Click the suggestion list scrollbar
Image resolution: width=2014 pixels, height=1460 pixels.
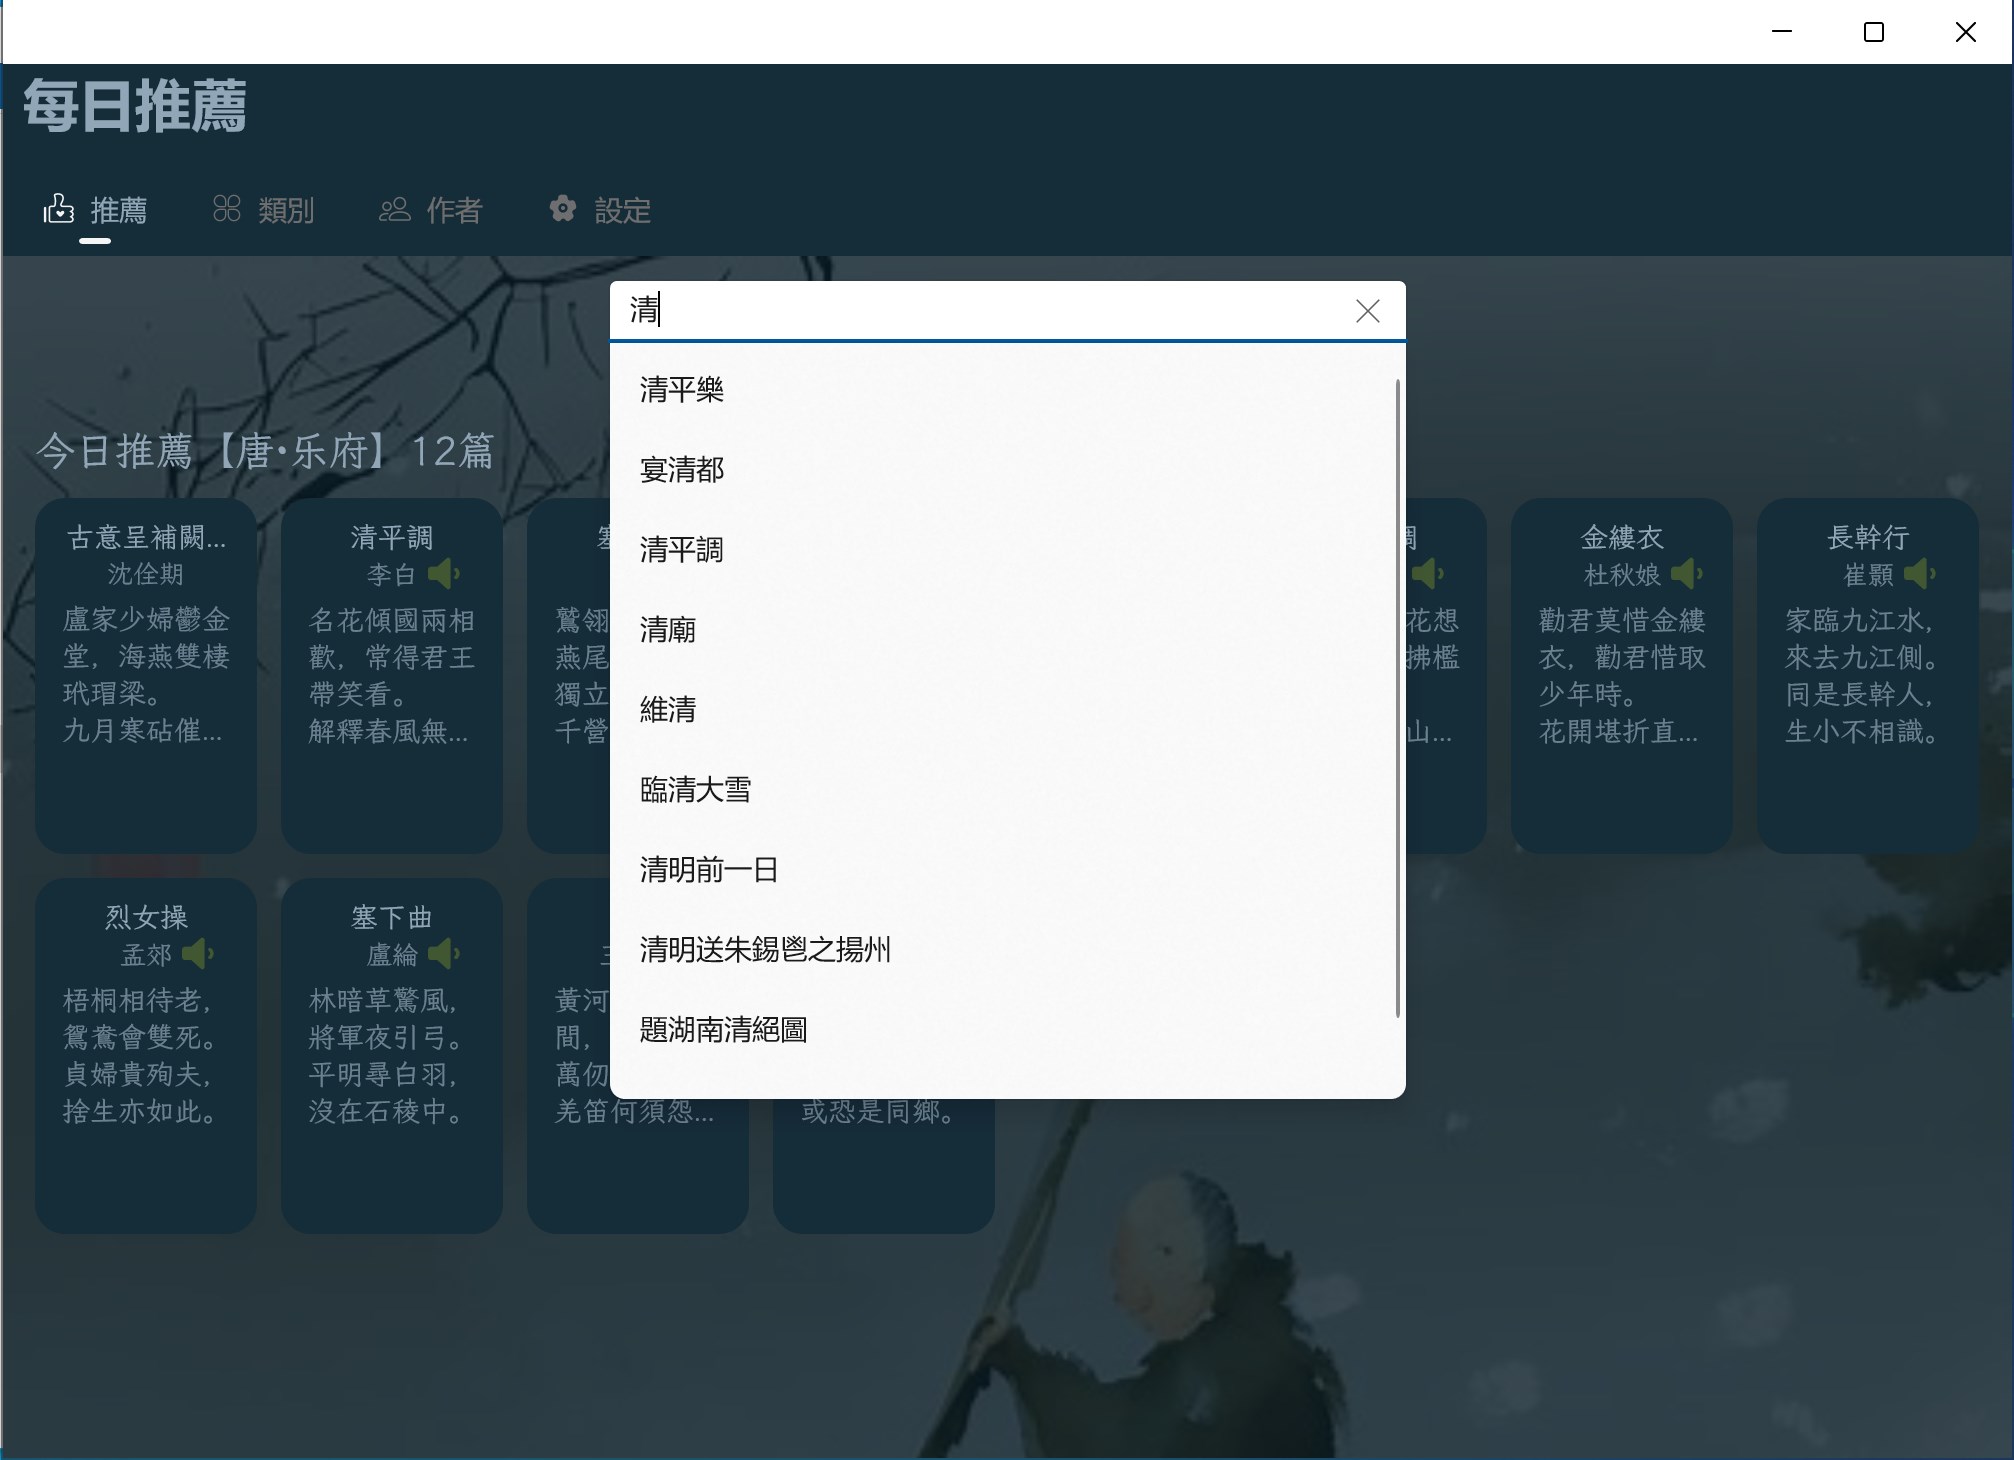click(1396, 700)
